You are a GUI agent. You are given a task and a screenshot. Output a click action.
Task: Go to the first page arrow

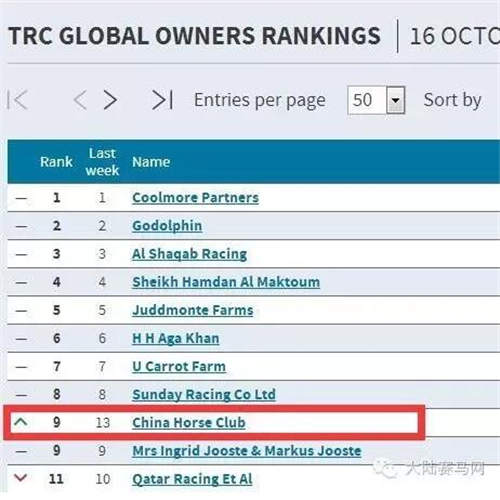coord(17,100)
